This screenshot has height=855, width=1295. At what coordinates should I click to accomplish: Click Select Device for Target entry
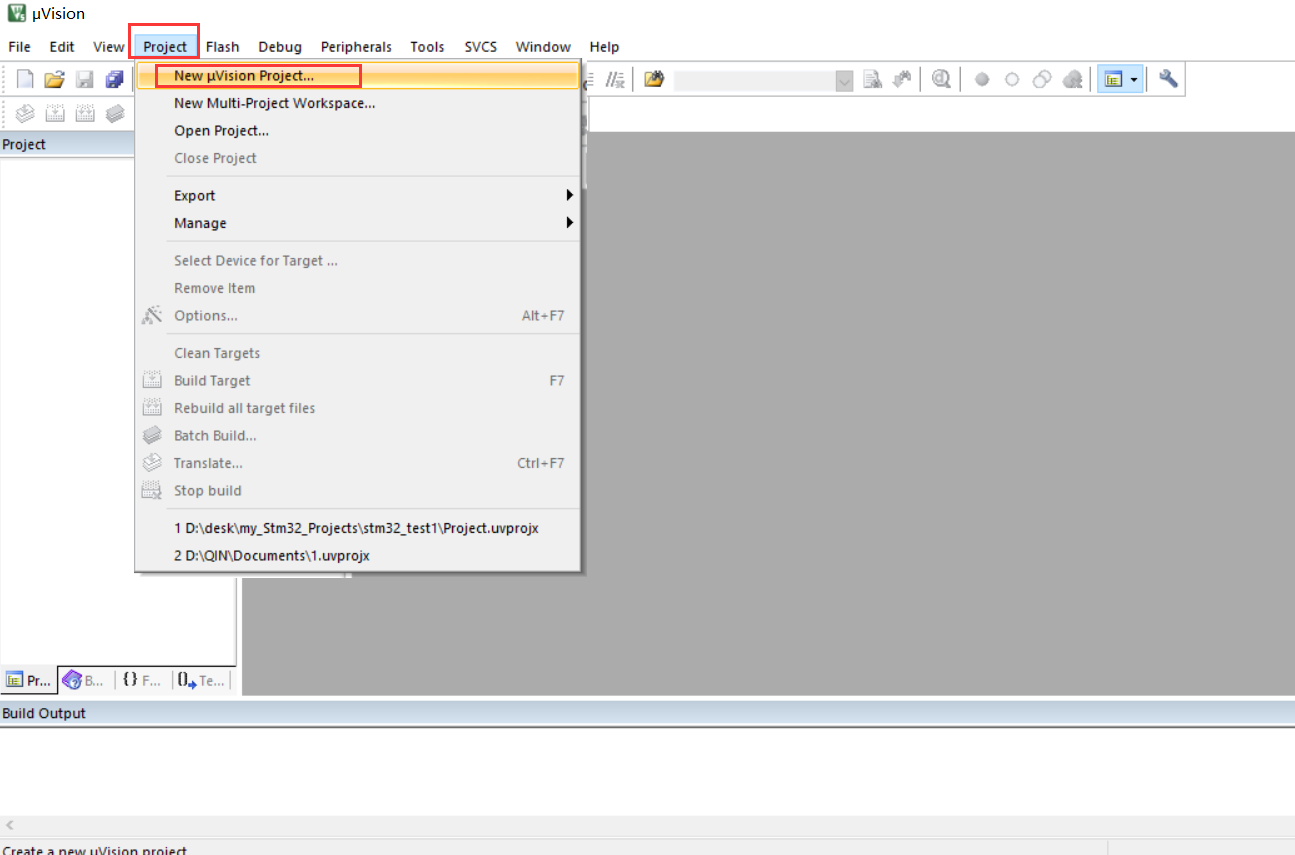[x=358, y=260]
